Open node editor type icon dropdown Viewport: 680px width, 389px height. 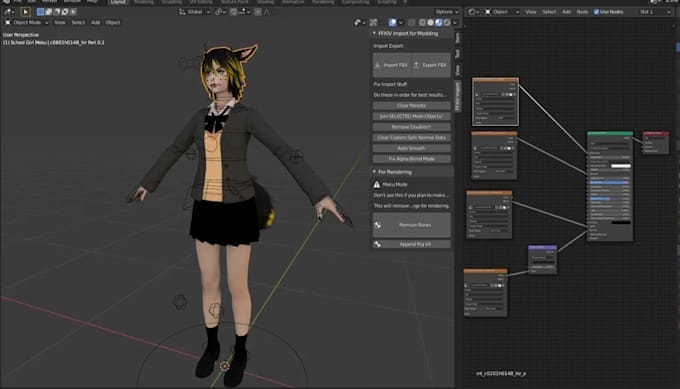click(473, 12)
